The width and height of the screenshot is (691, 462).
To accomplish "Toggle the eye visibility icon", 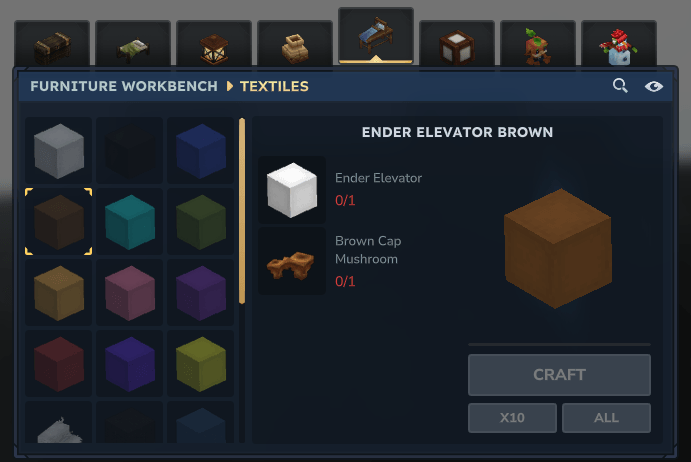I will pos(654,86).
